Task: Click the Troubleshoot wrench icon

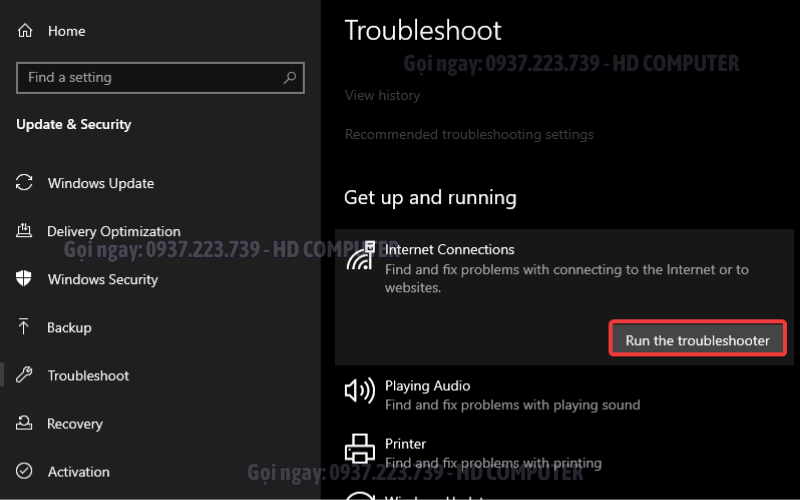Action: [24, 375]
